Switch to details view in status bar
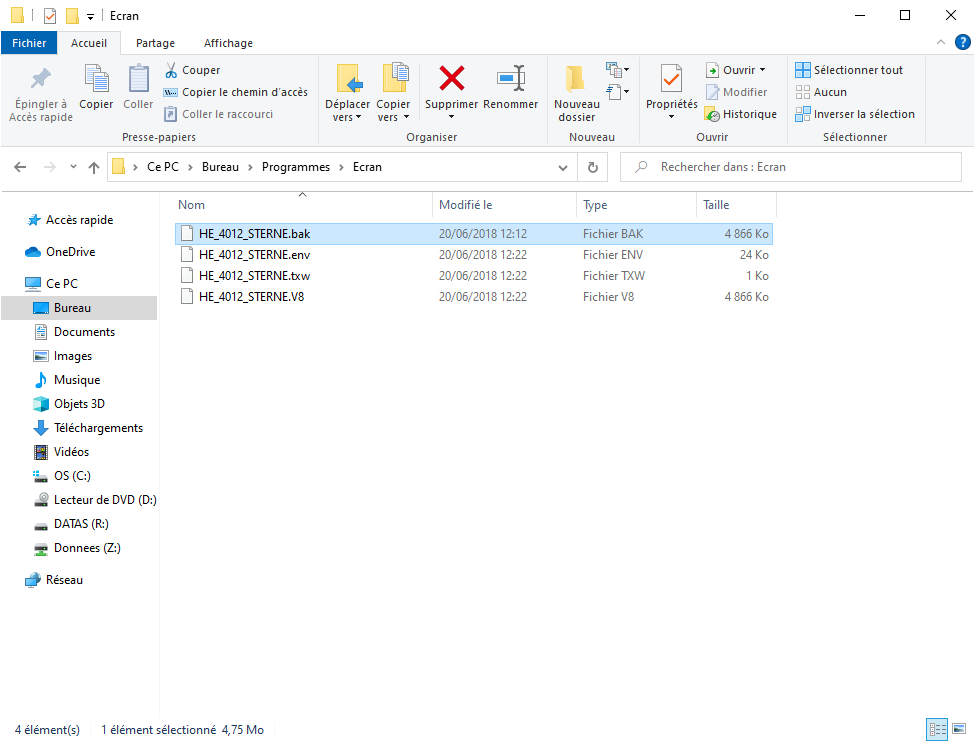 point(937,729)
